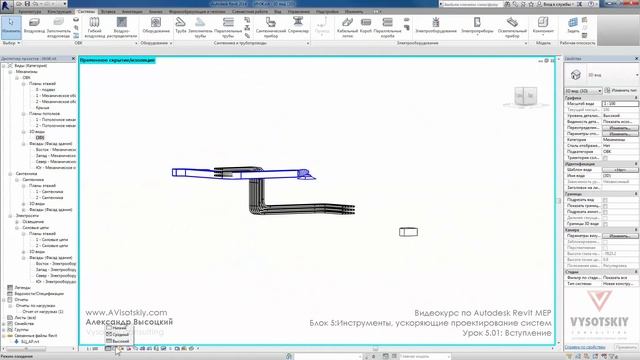Open the Аннотации ribbon tab
Viewport: 640px width, 360px height.
point(132,11)
